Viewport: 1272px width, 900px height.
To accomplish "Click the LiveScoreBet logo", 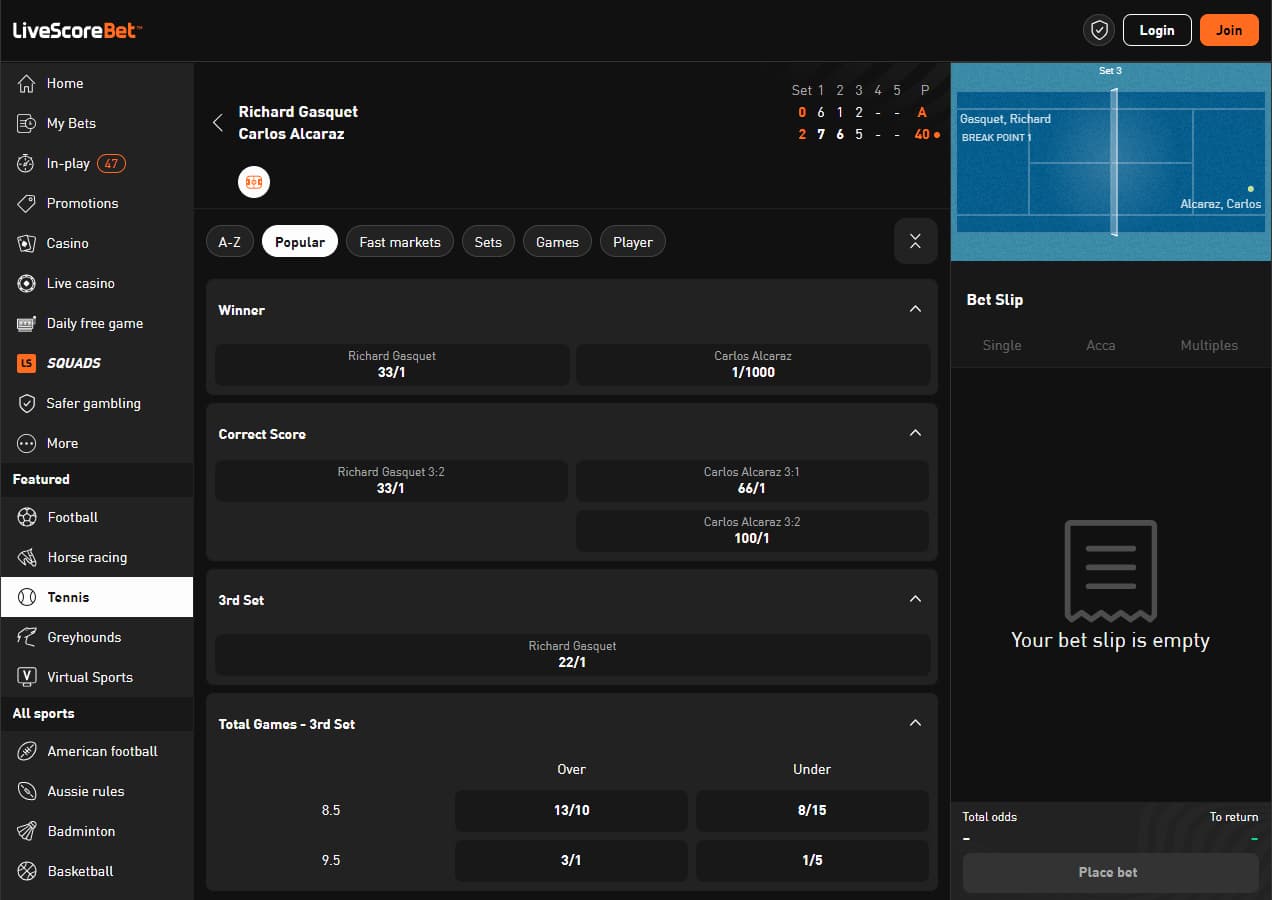I will coord(77,30).
